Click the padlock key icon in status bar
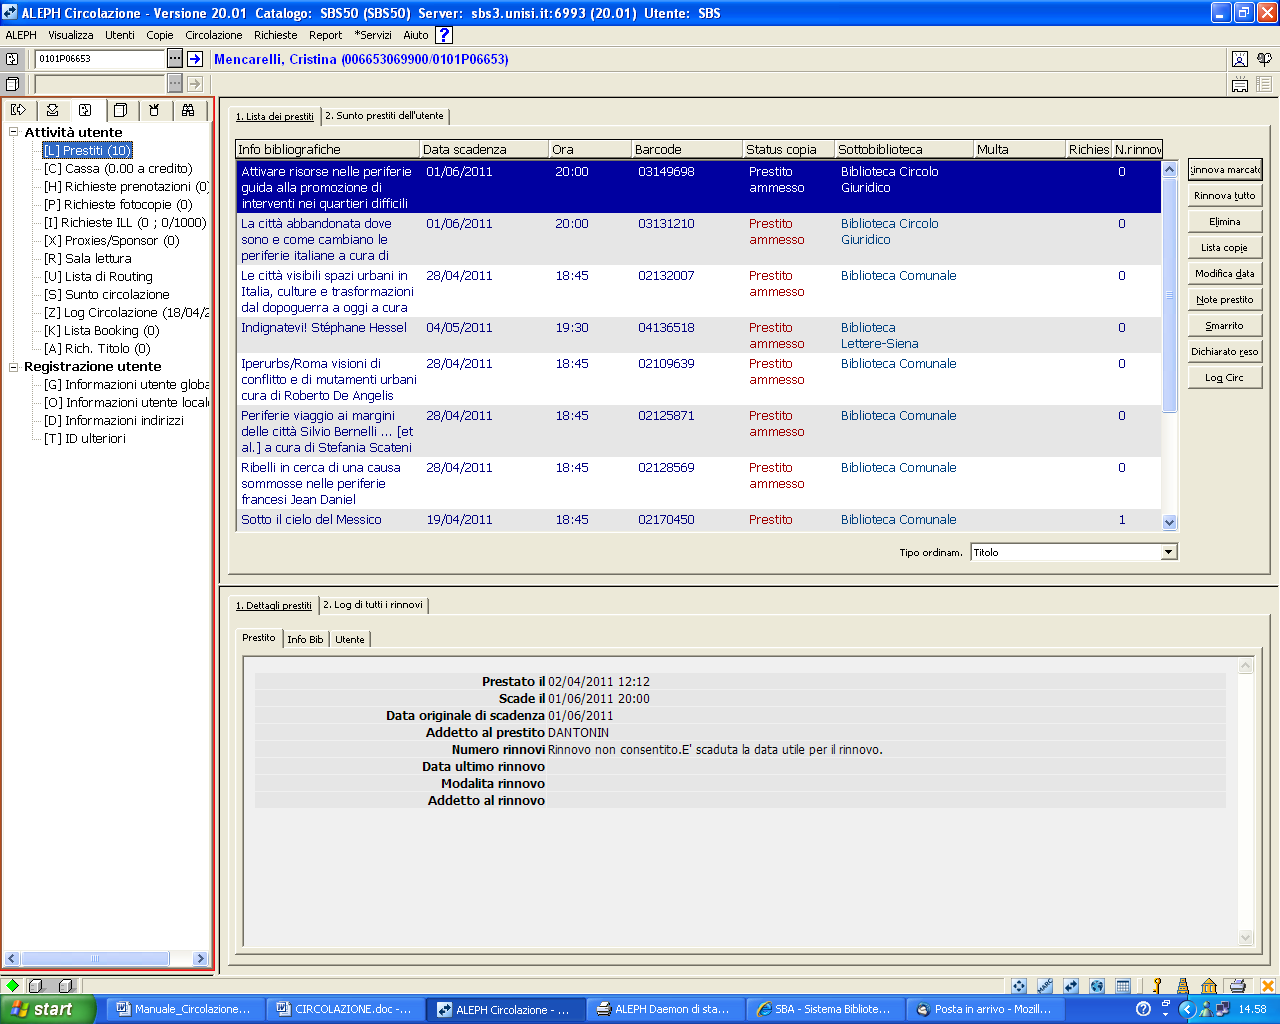1280x1024 pixels. click(1158, 986)
